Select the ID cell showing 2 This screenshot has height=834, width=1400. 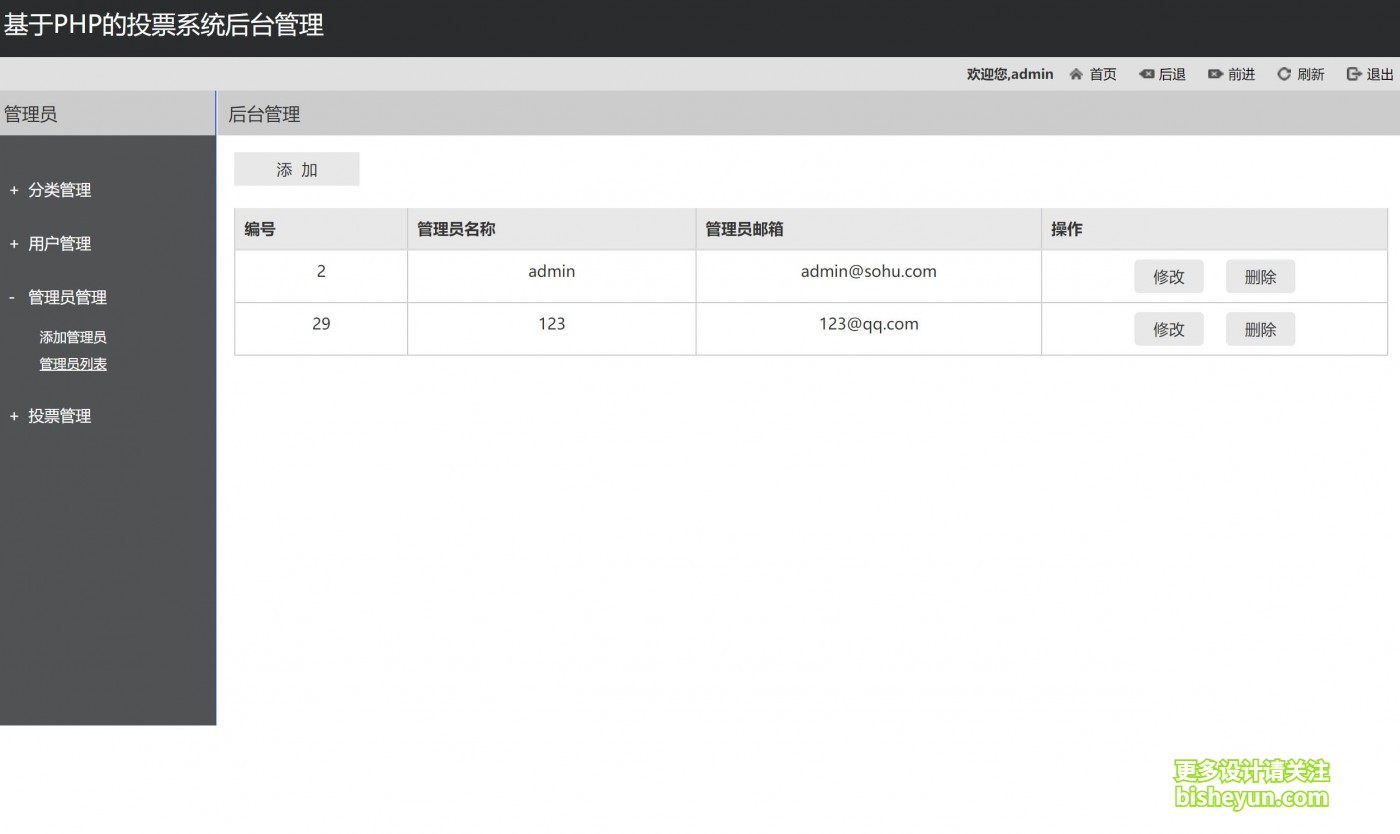coord(321,276)
